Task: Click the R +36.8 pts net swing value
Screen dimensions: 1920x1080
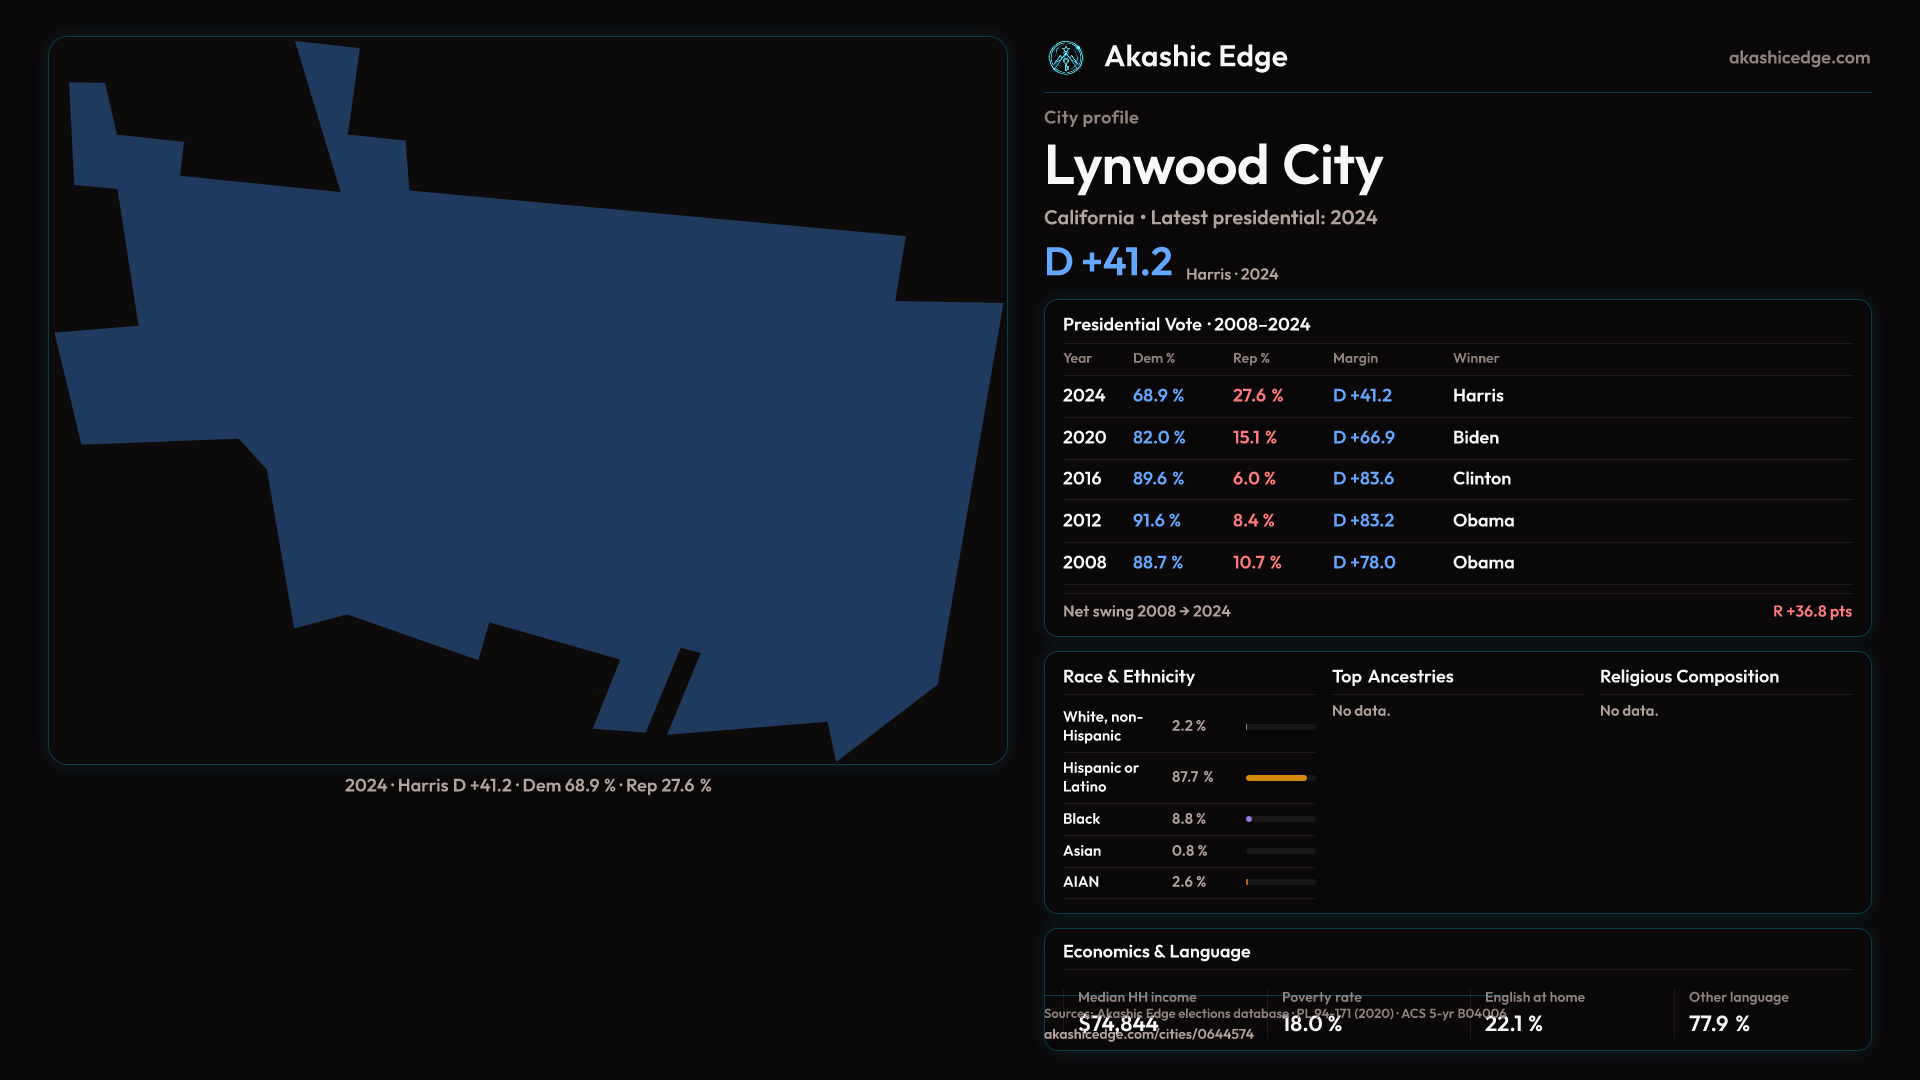Action: pyautogui.click(x=1811, y=611)
